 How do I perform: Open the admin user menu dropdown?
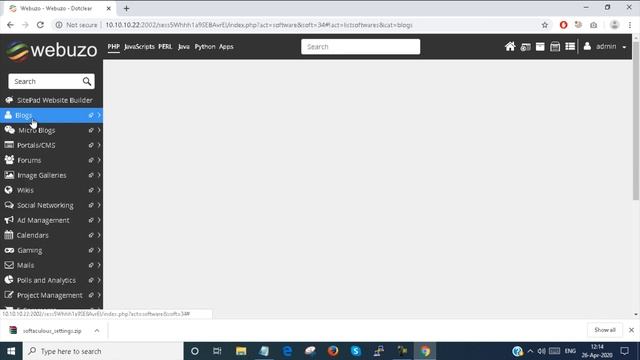tap(605, 47)
